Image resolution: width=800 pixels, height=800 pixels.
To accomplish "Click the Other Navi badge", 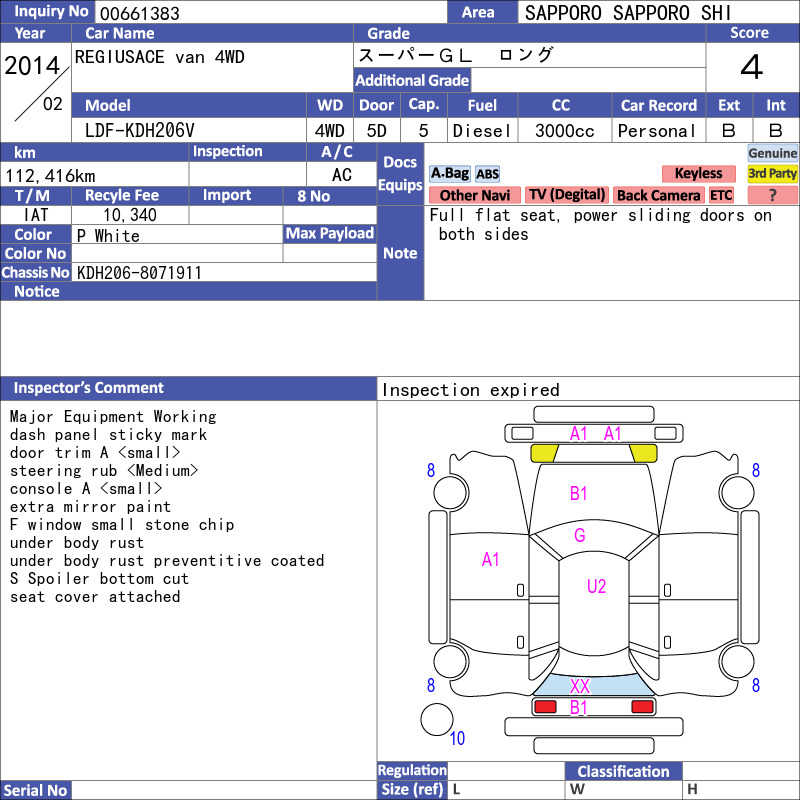I will [474, 195].
